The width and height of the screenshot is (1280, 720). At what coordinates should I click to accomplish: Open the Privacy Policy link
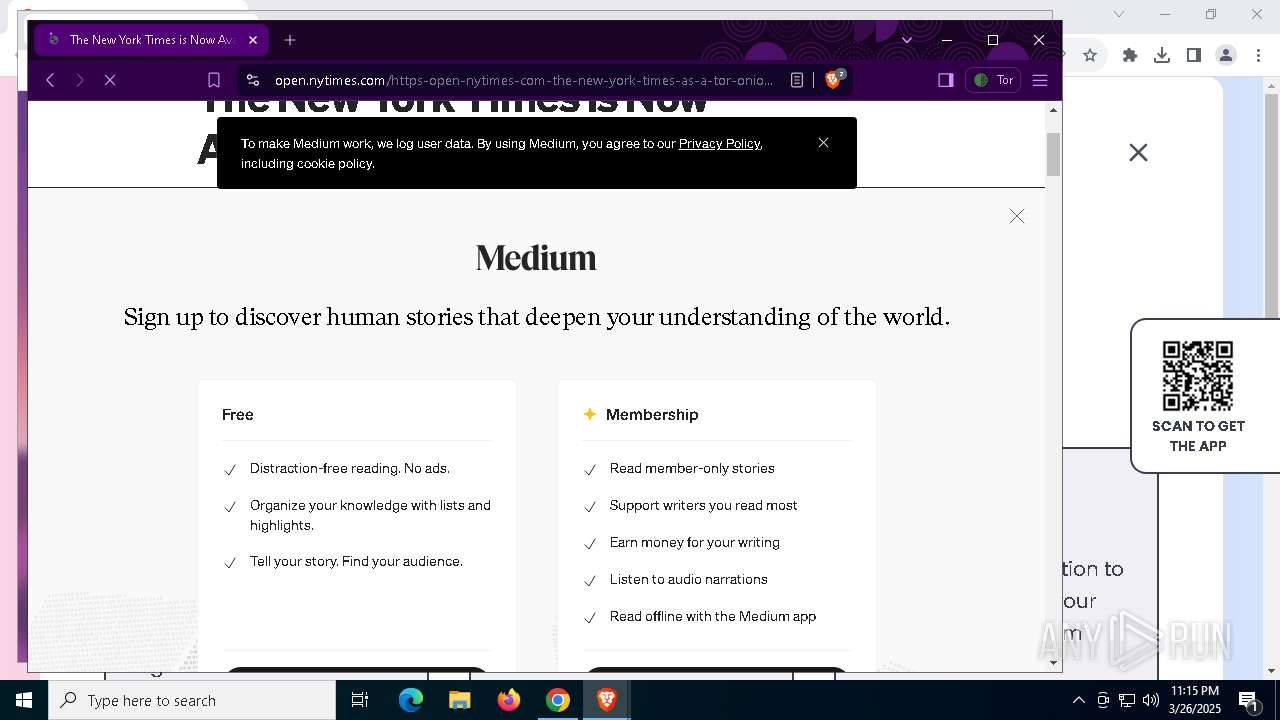[719, 143]
